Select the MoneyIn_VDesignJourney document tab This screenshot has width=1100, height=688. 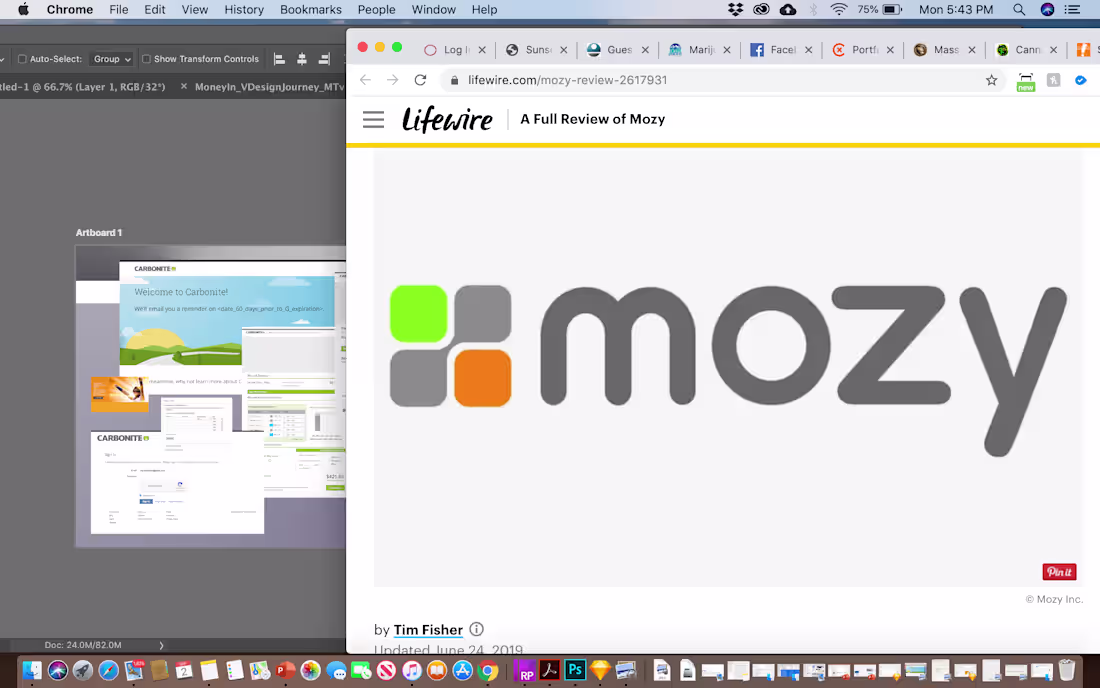269,87
